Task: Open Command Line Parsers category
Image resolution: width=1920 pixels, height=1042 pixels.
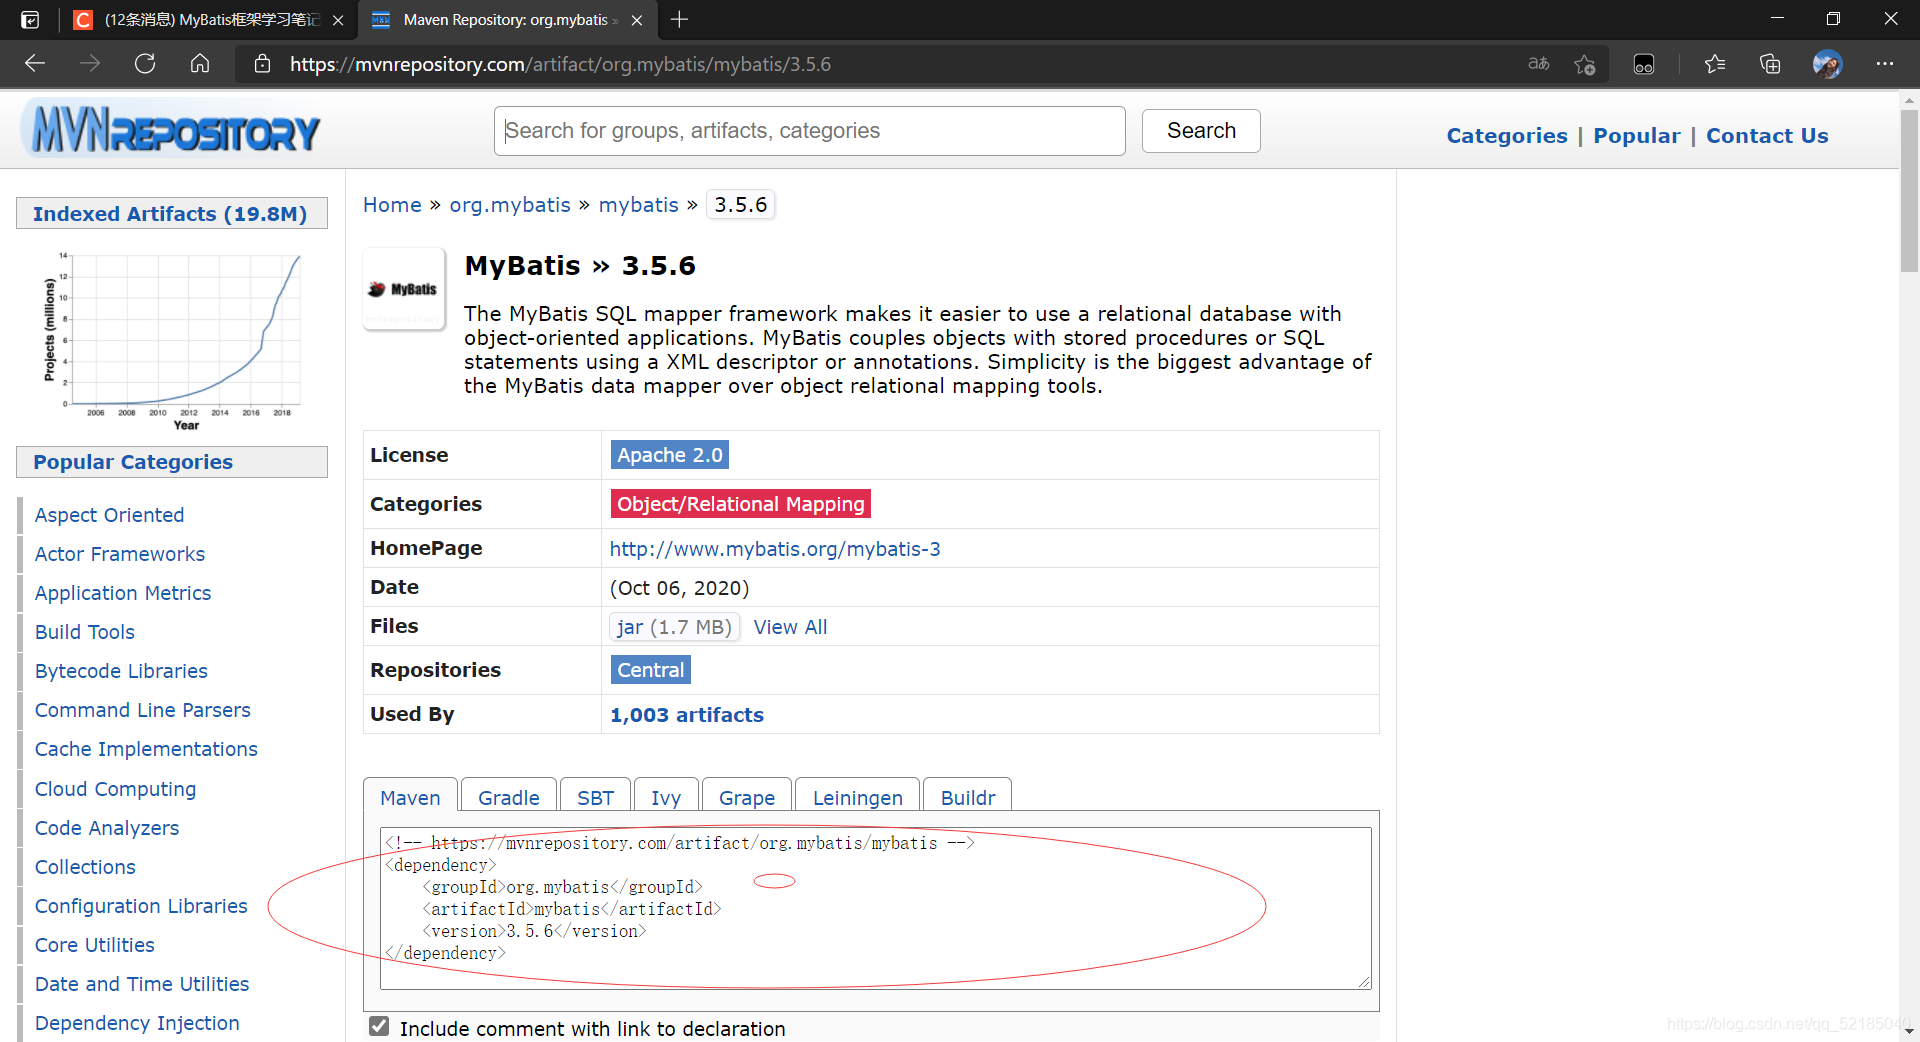Action: (143, 710)
